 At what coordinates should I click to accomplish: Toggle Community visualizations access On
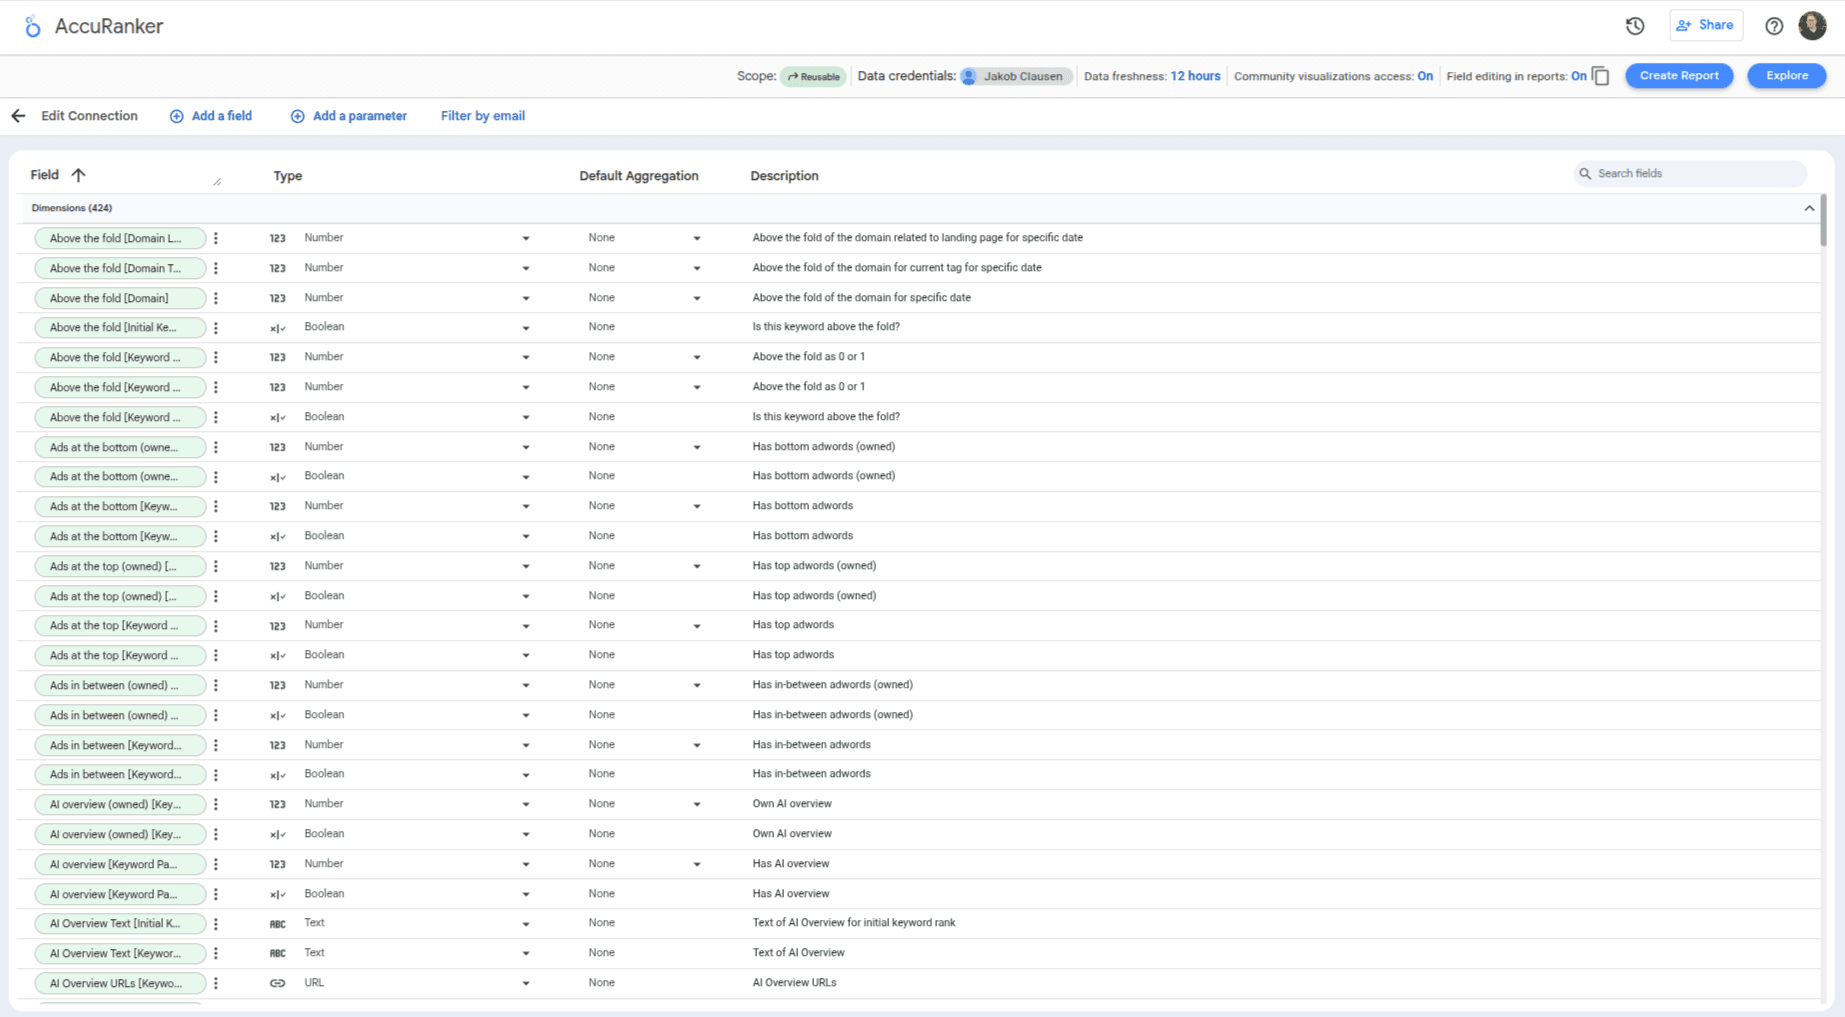[x=1425, y=76]
